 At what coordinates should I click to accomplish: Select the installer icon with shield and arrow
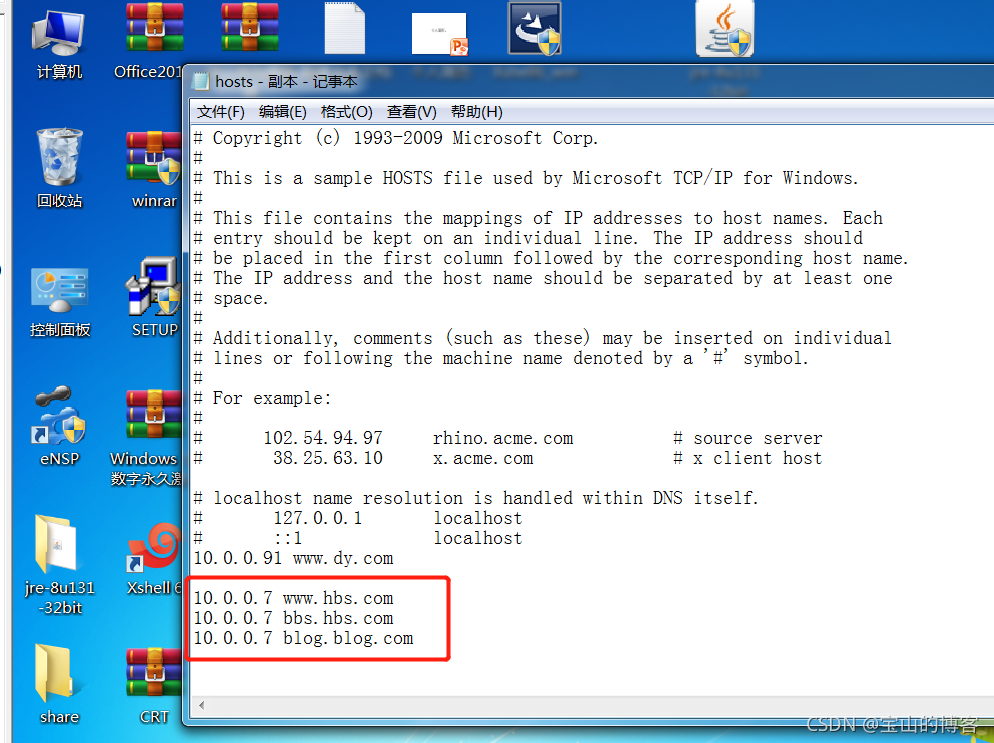click(534, 29)
